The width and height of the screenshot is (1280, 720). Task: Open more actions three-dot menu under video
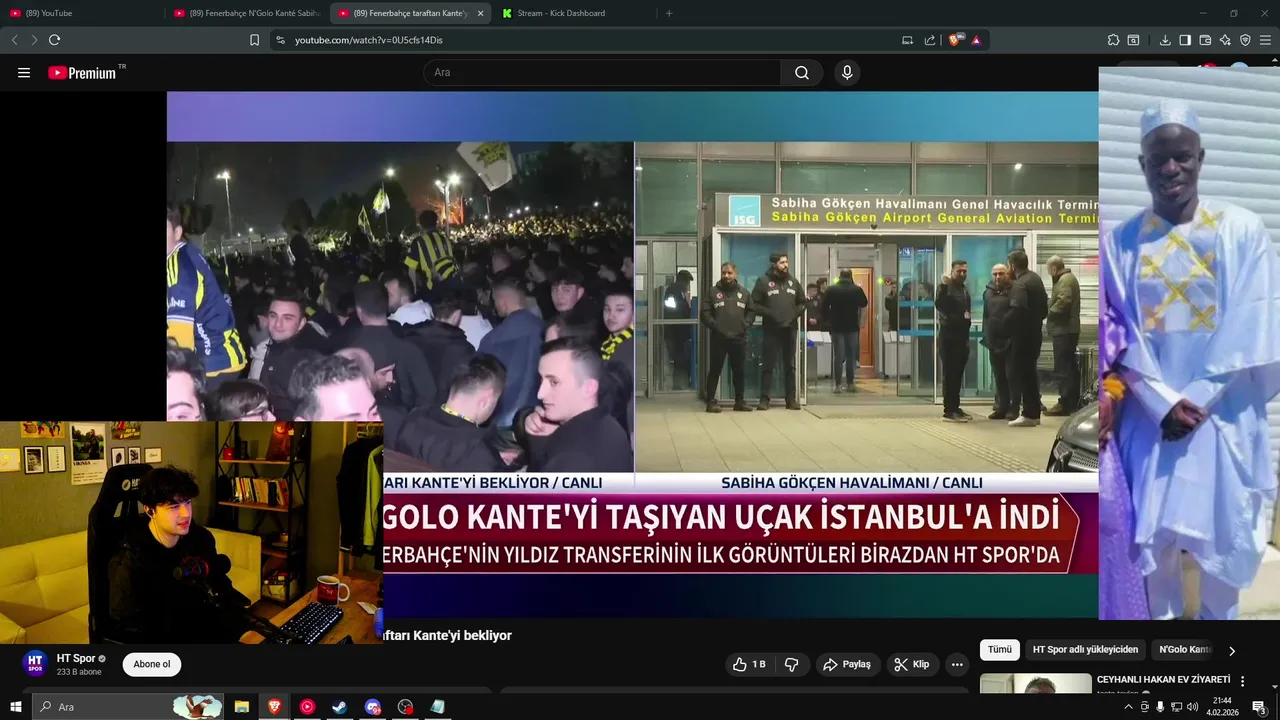pos(957,664)
